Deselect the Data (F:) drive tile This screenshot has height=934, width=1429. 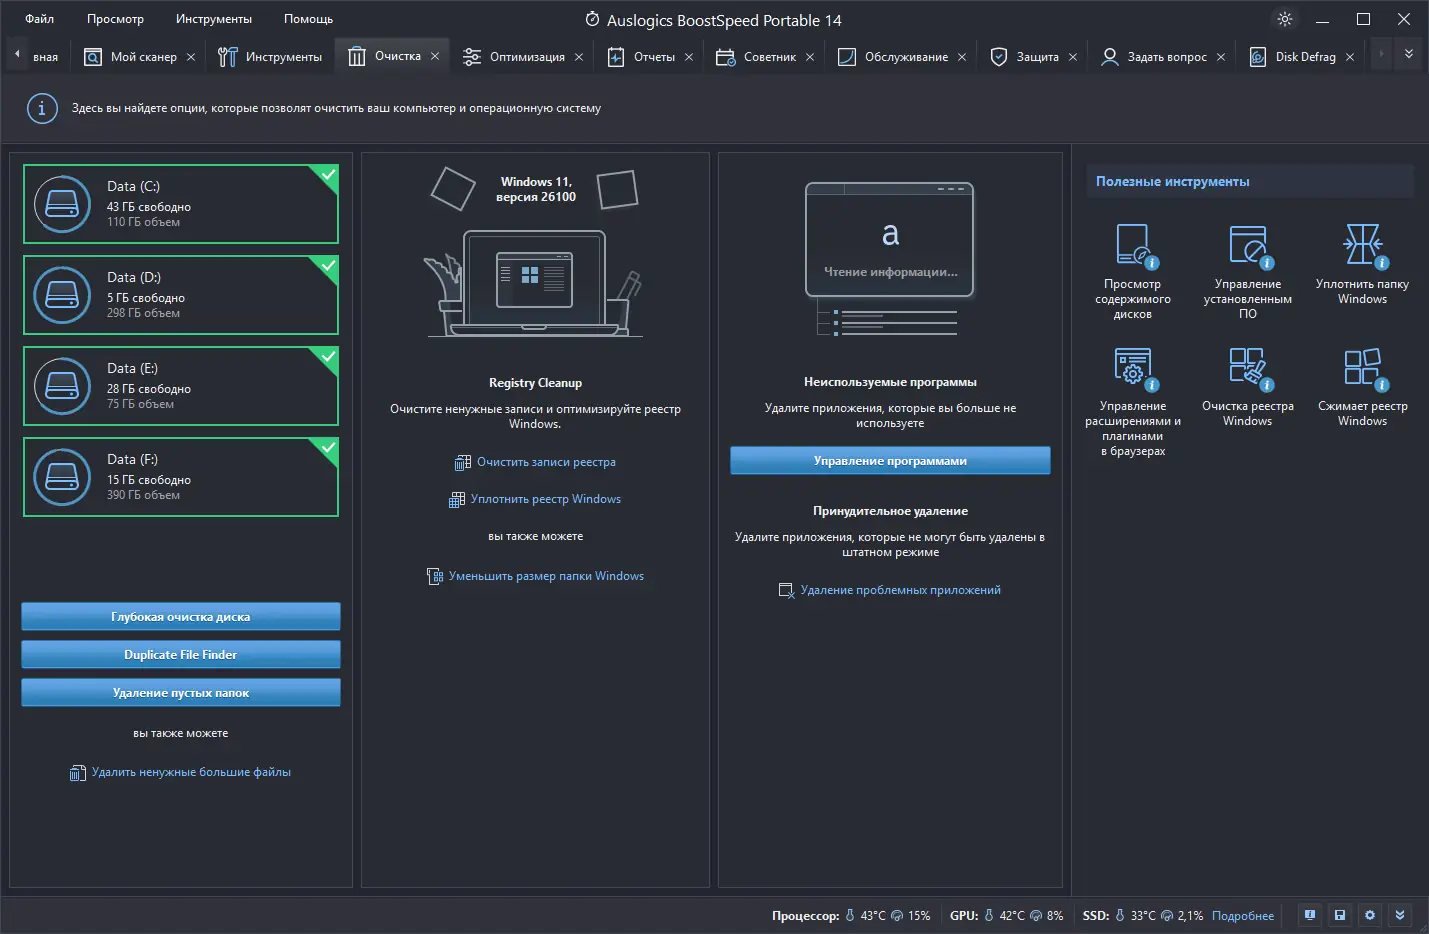tap(181, 477)
